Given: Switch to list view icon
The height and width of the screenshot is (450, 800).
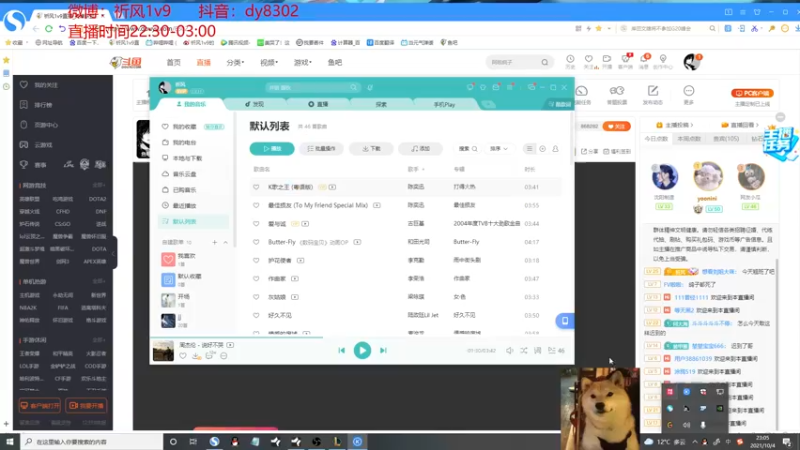Looking at the screenshot, I should coord(529,148).
